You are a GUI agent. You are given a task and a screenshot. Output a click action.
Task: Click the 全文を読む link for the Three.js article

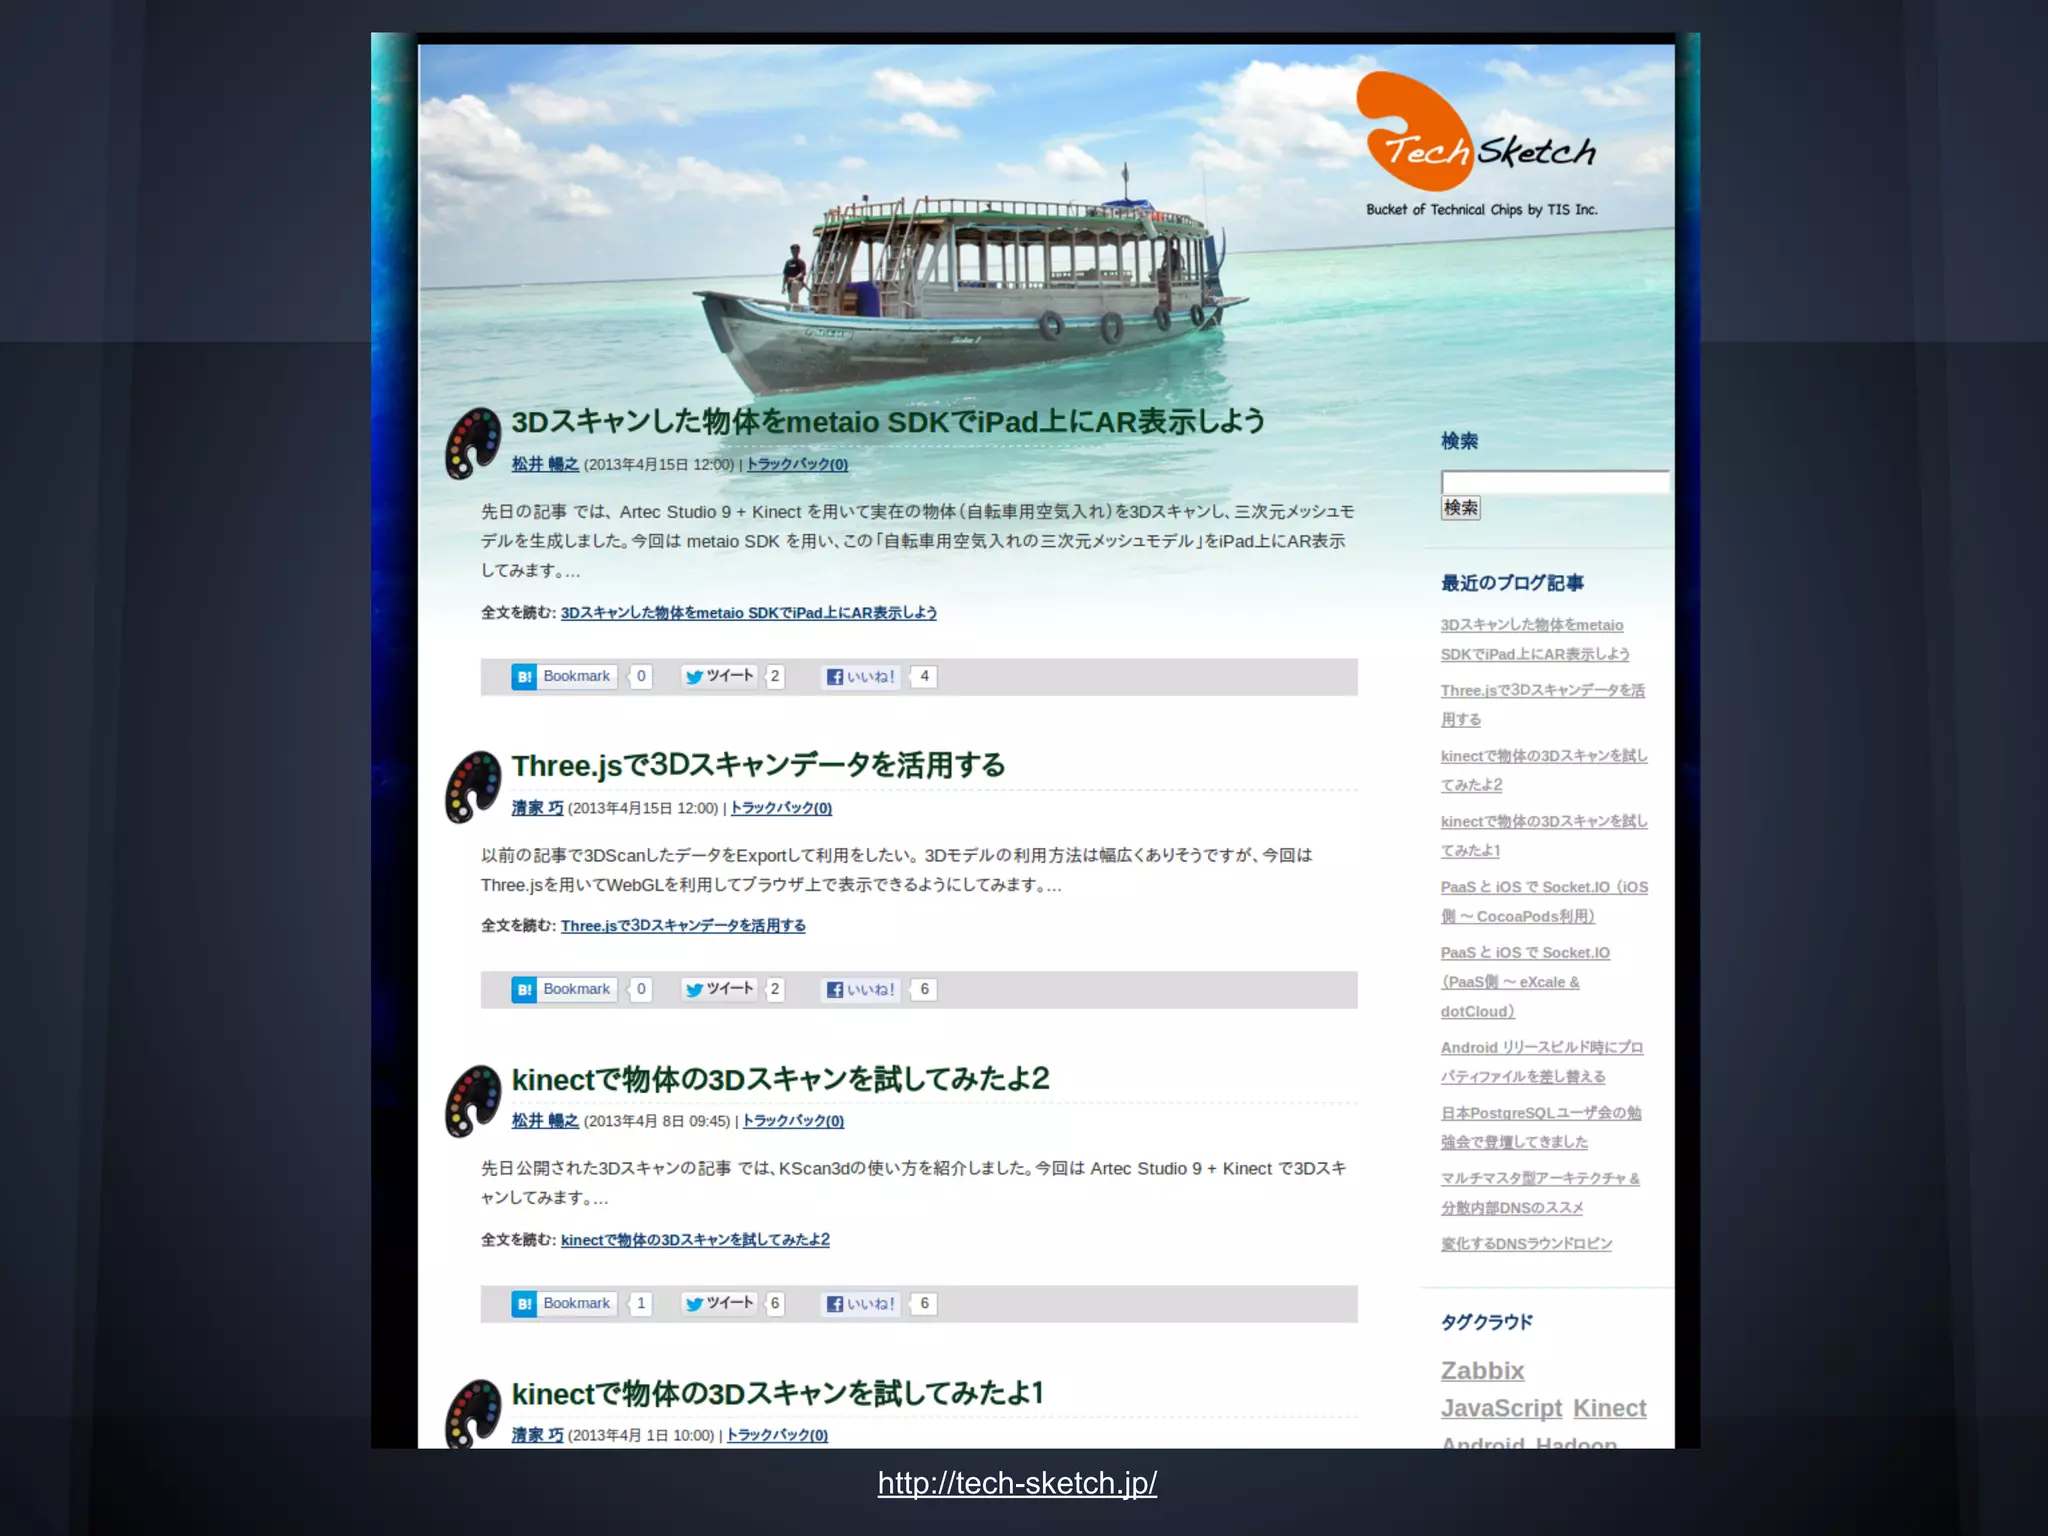pyautogui.click(x=683, y=927)
